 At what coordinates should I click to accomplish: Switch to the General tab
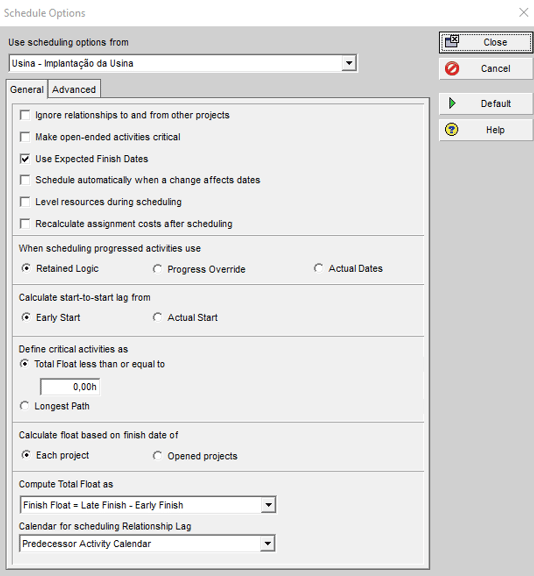tap(27, 89)
